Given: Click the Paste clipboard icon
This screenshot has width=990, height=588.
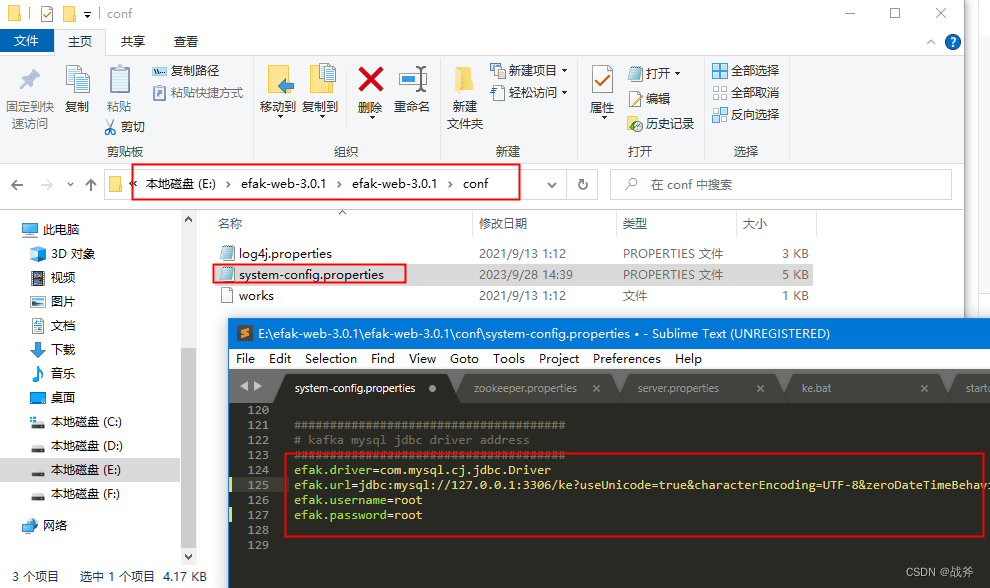Looking at the screenshot, I should [x=119, y=80].
